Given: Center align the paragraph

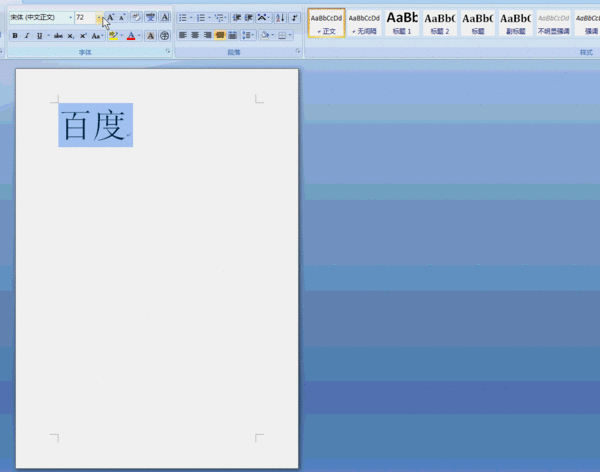Looking at the screenshot, I should [195, 36].
